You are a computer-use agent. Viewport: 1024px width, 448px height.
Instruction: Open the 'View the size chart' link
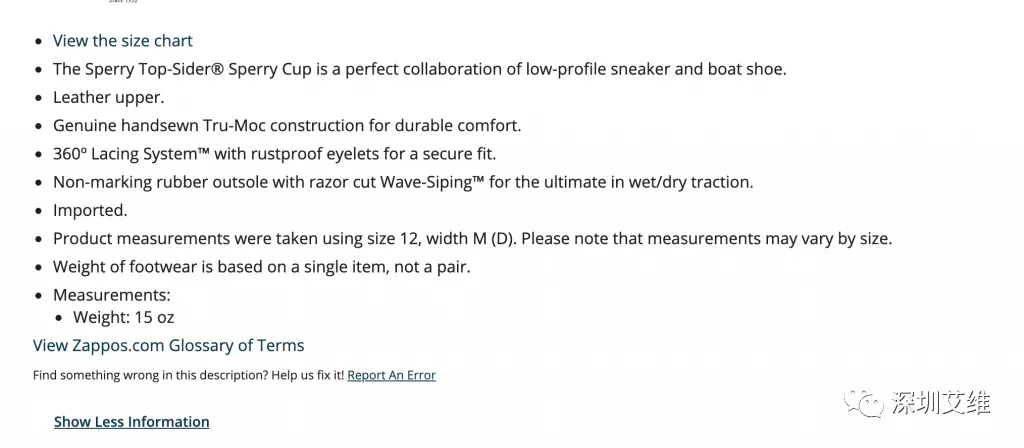point(122,41)
